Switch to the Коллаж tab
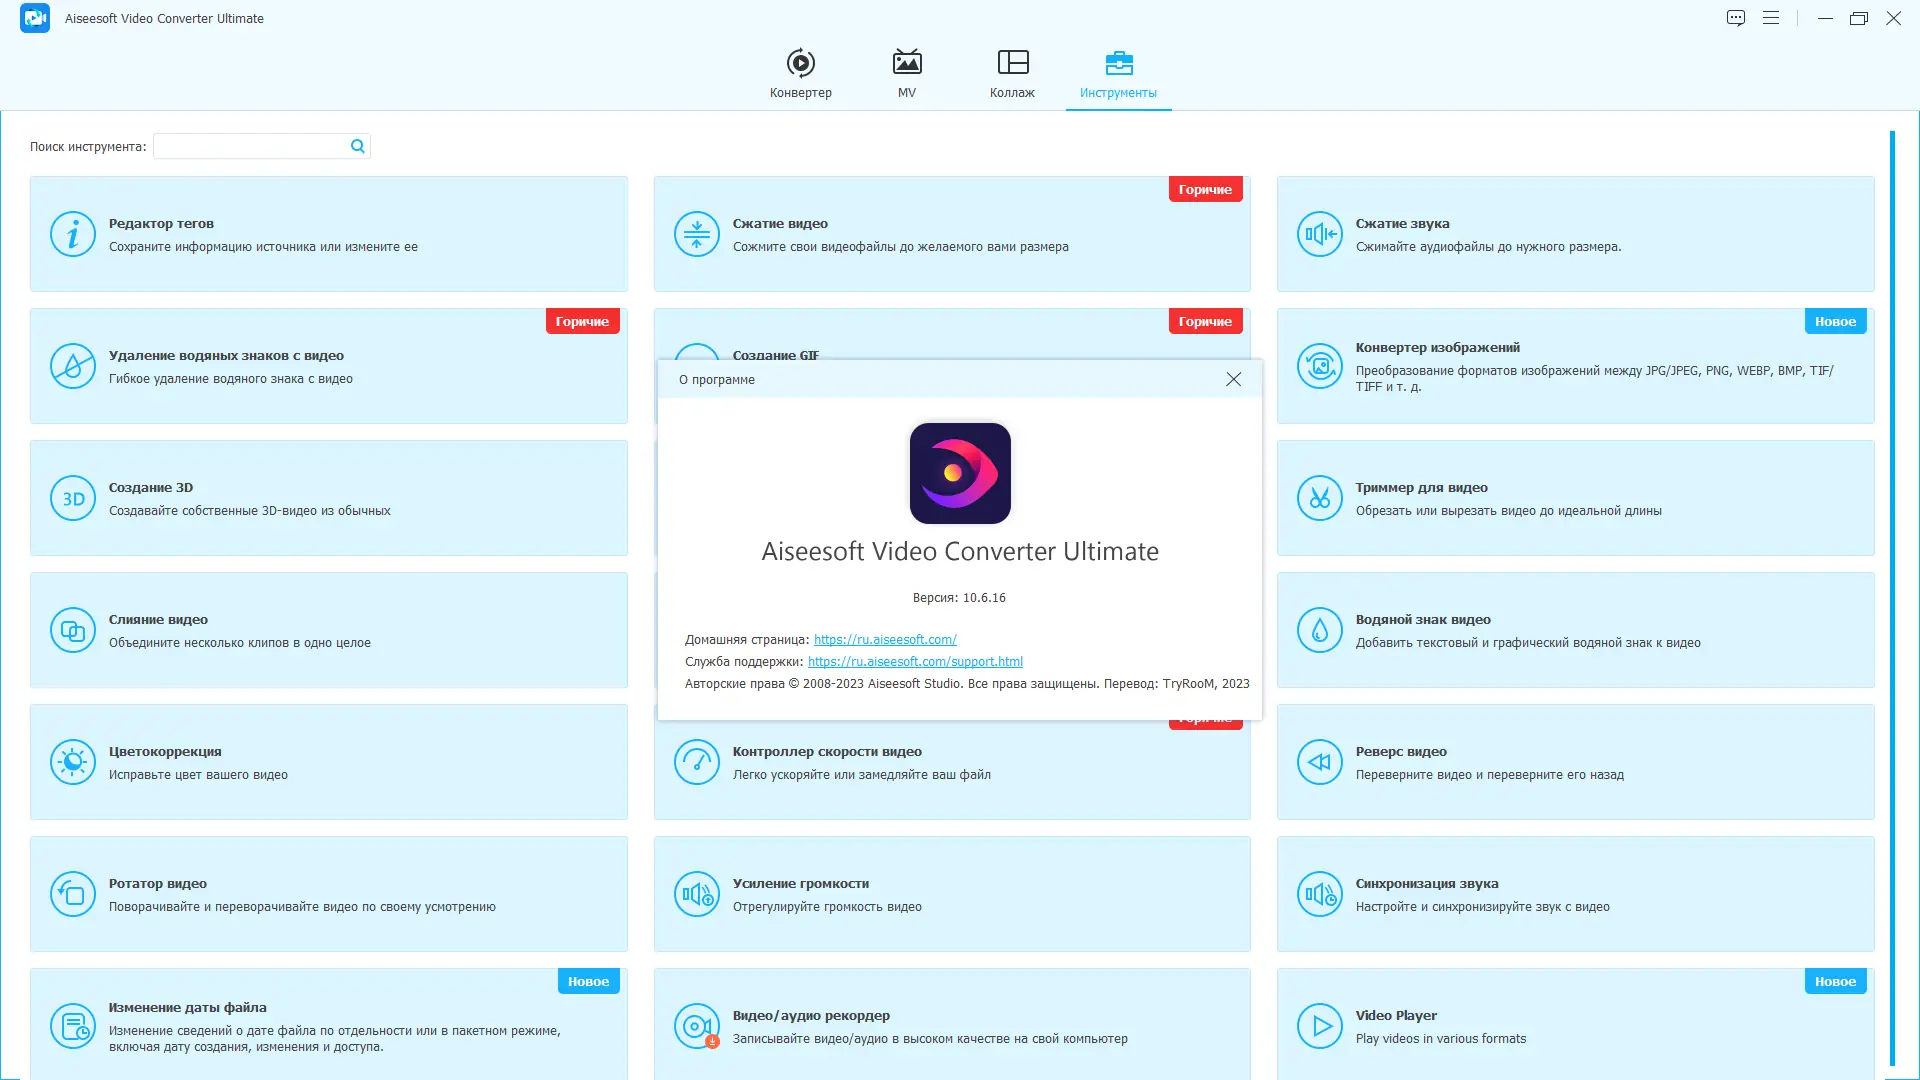1920x1080 pixels. tap(1012, 74)
